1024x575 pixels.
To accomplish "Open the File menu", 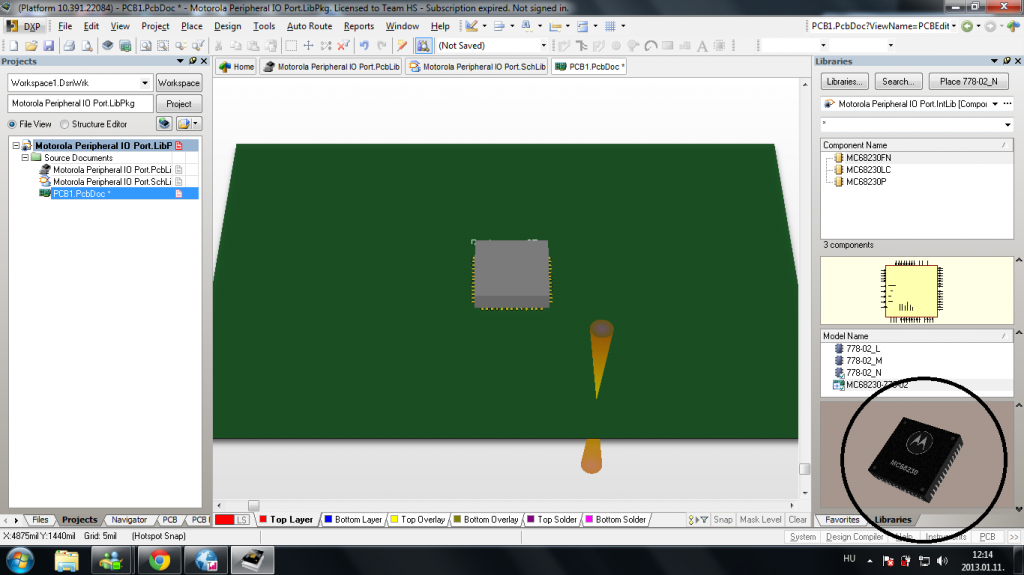I will (x=65, y=26).
